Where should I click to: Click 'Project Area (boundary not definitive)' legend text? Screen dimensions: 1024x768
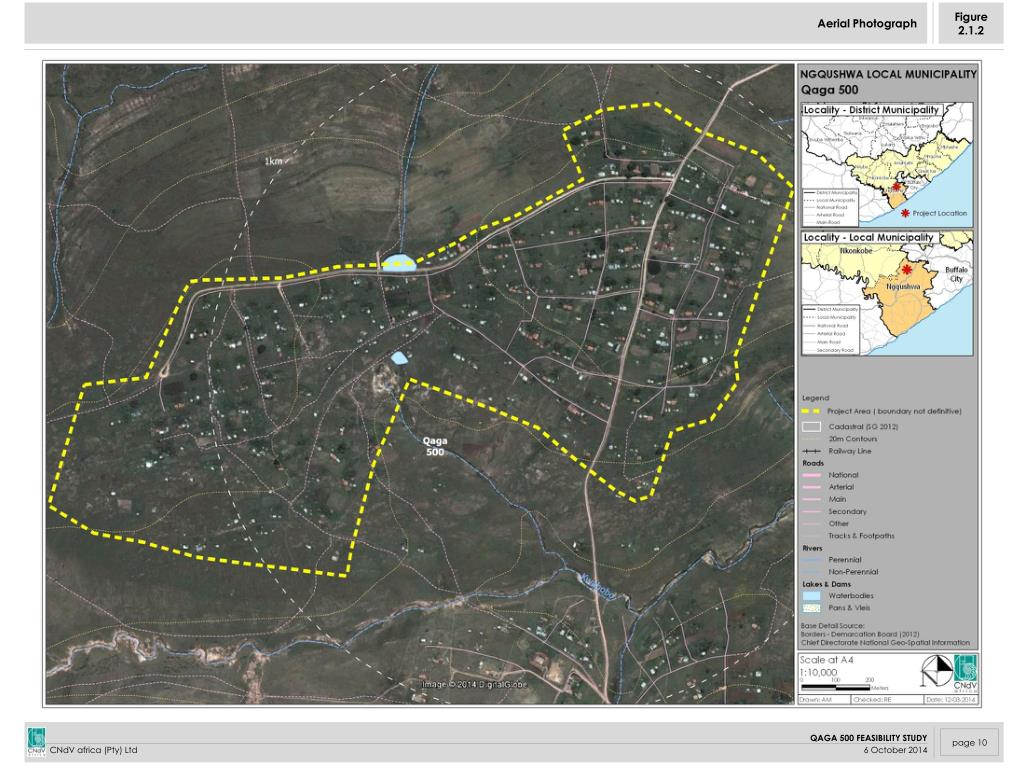(894, 411)
